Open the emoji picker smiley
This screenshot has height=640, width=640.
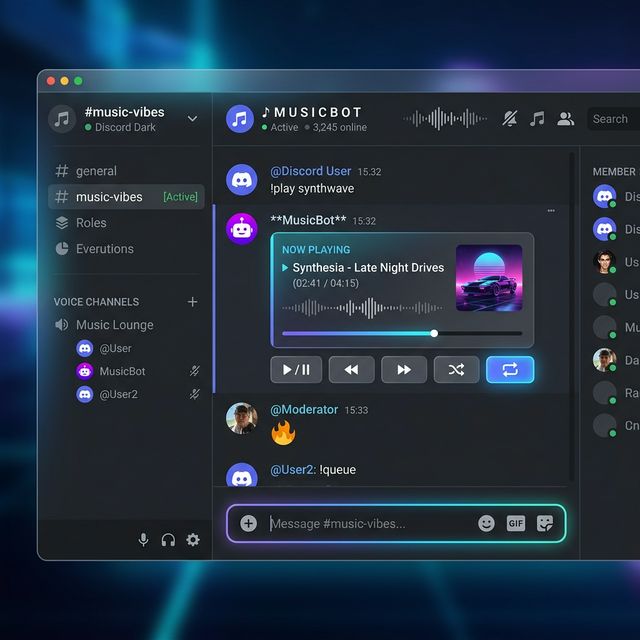pos(486,523)
